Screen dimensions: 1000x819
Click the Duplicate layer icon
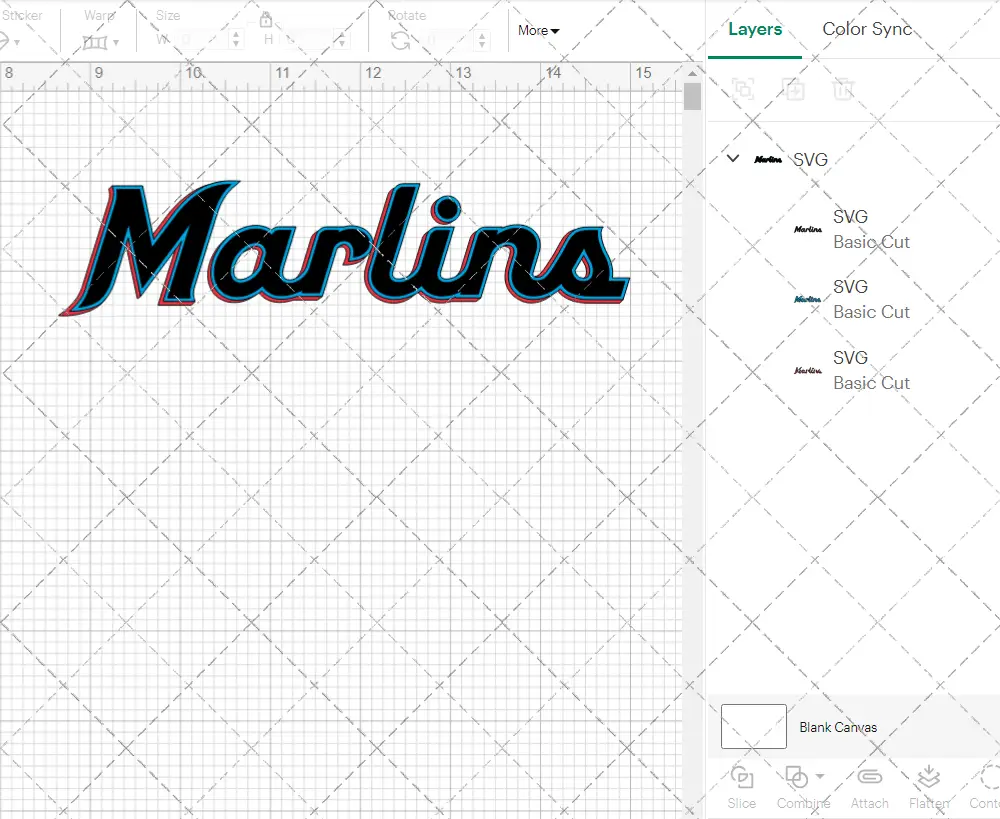point(794,89)
